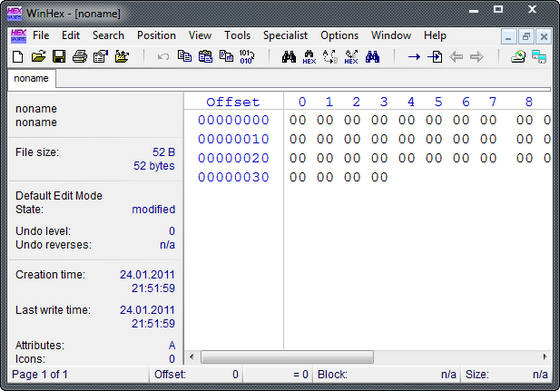Select first hex byte at offset 00000030
The image size is (560, 391).
point(298,177)
